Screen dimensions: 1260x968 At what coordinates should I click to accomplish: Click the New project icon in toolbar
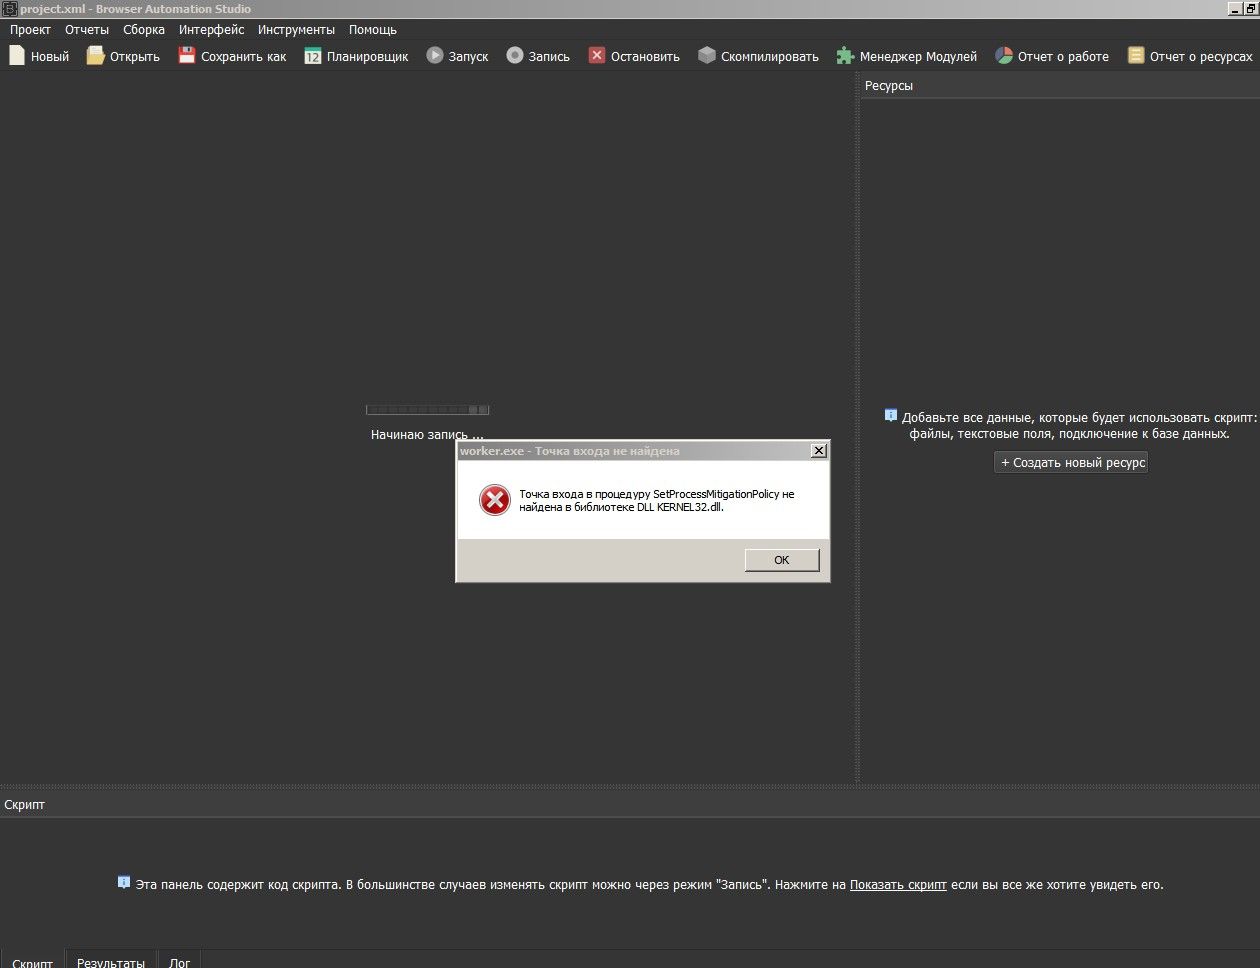(17, 56)
